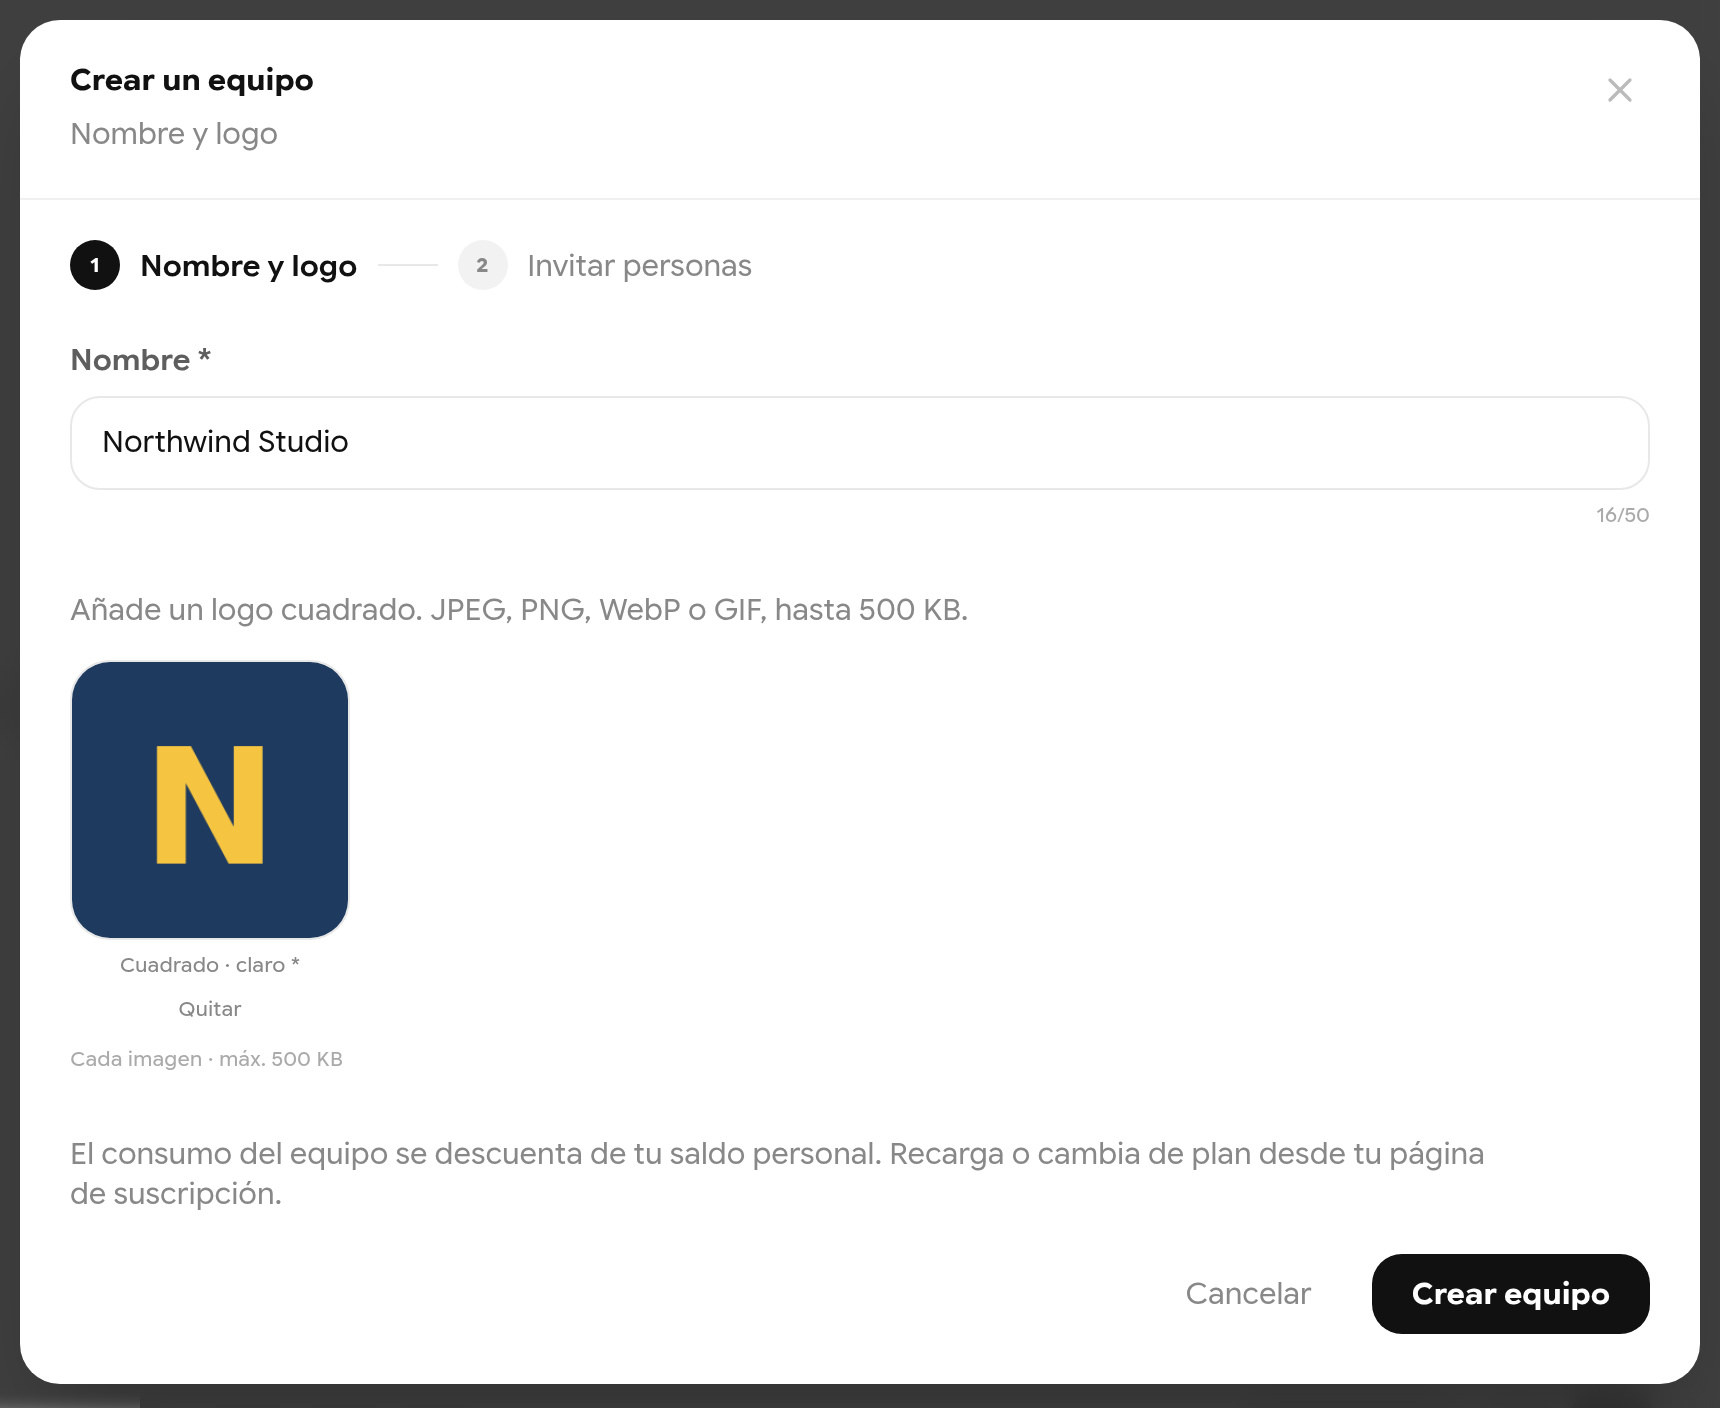Viewport: 1720px width, 1408px height.
Task: Go to step 2 Invitar personas
Action: pos(605,265)
